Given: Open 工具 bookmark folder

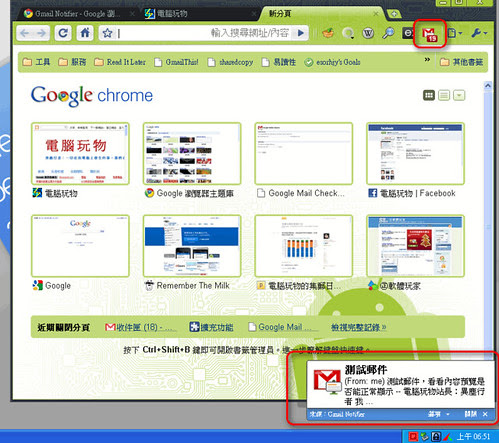Looking at the screenshot, I should pyautogui.click(x=36, y=62).
